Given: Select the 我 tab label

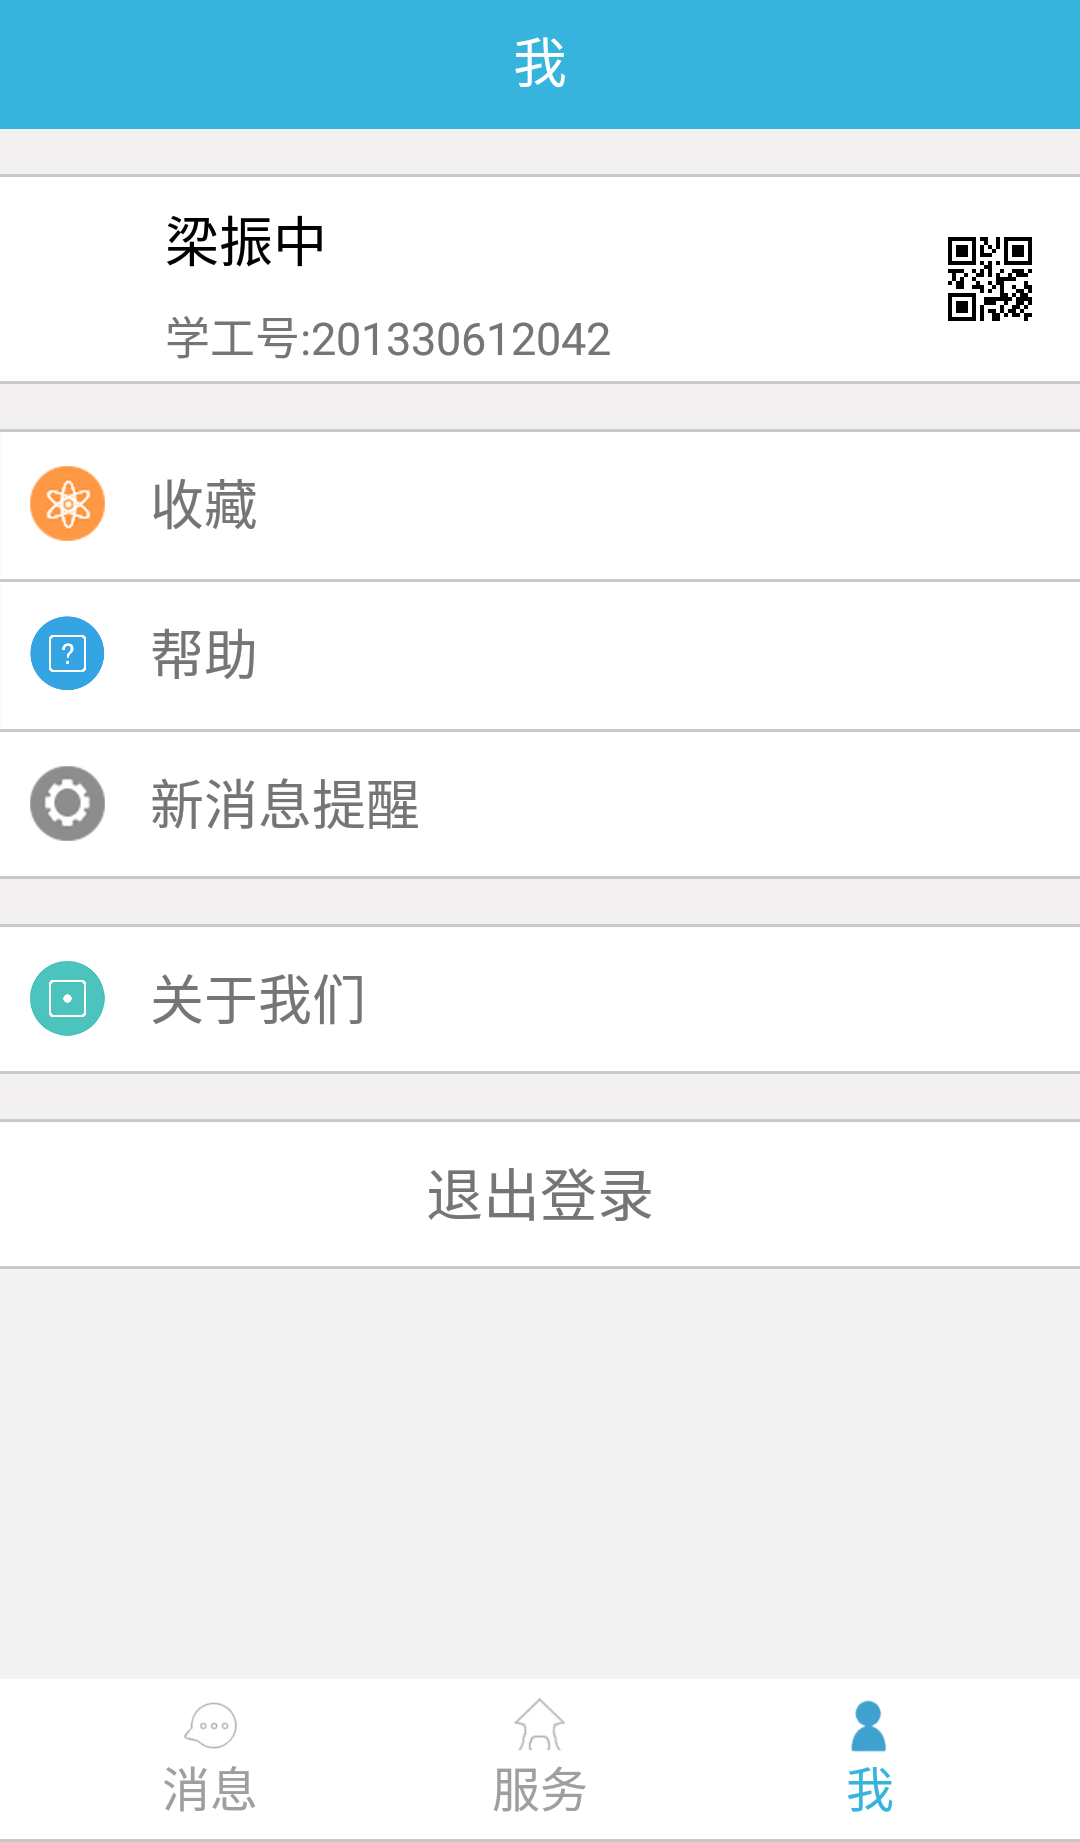Looking at the screenshot, I should pos(869,1789).
